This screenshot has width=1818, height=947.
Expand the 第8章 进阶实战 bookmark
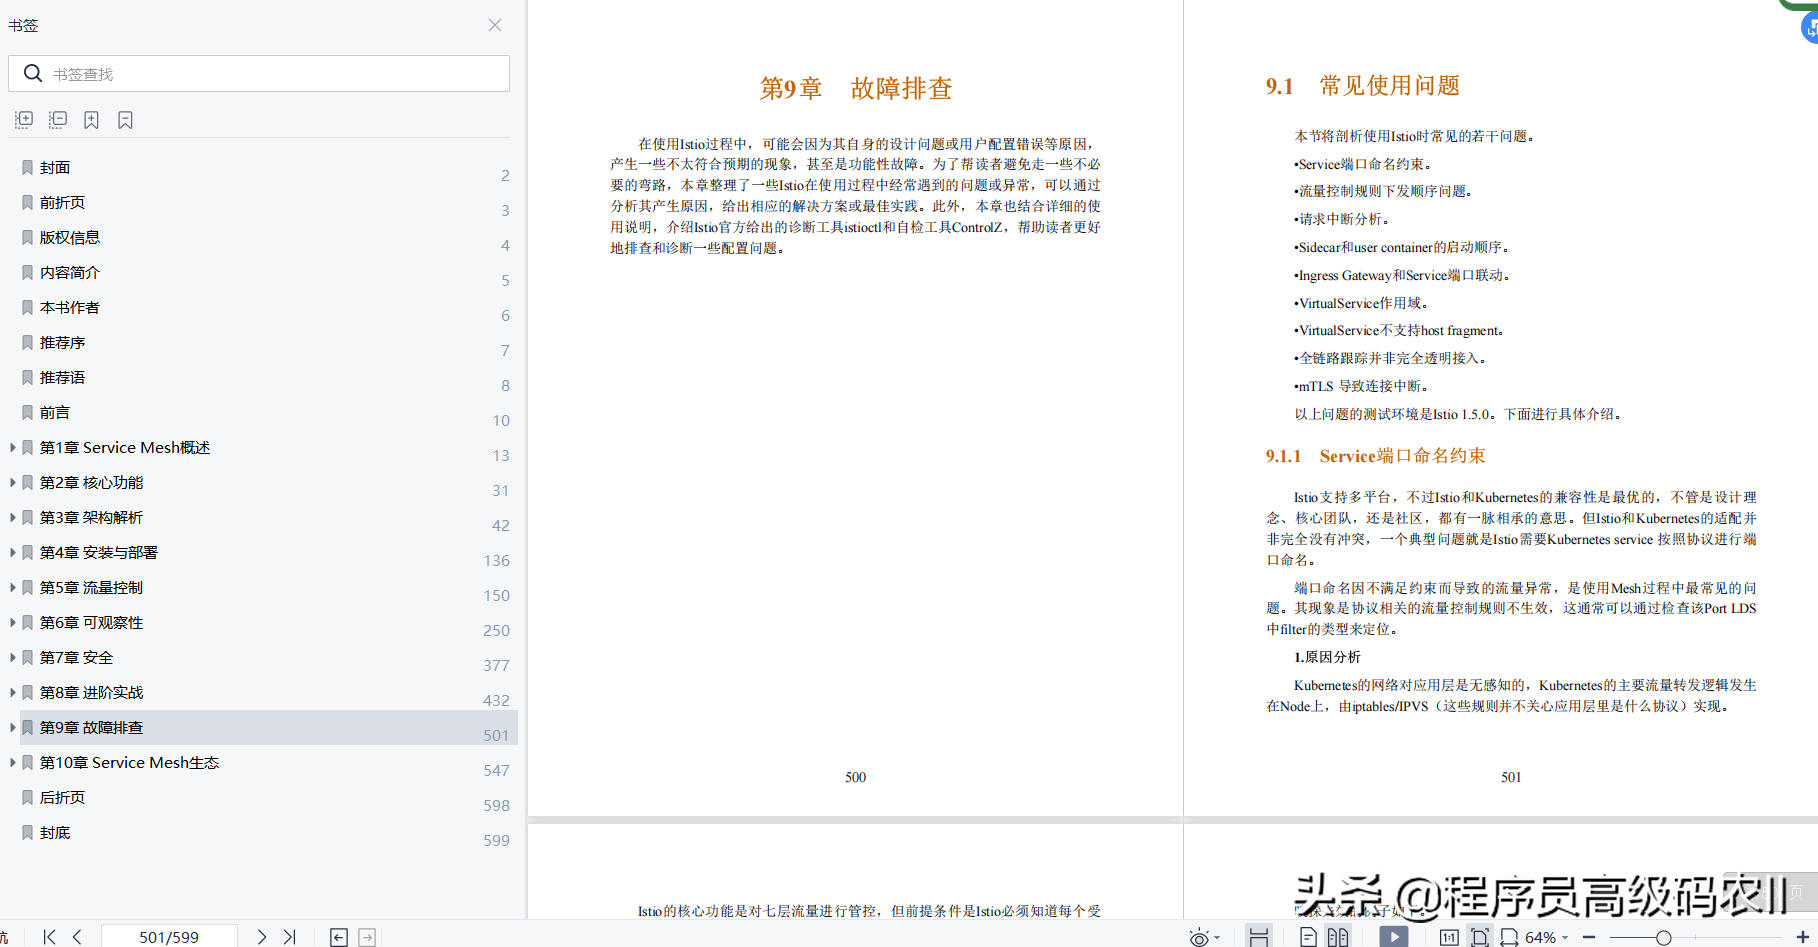[x=12, y=692]
